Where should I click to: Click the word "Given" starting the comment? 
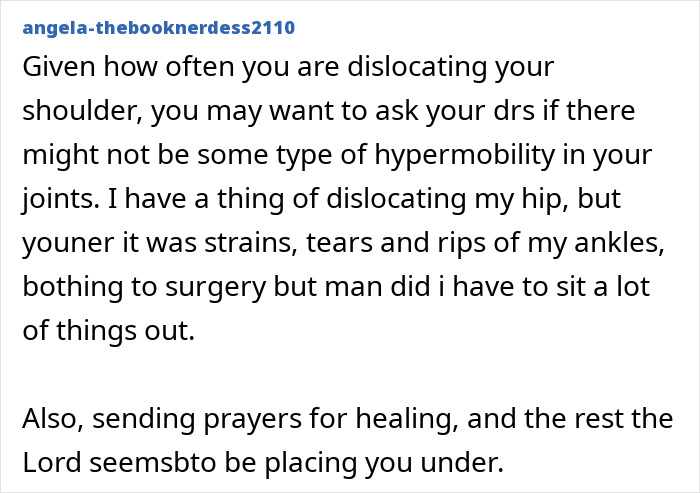click(57, 69)
